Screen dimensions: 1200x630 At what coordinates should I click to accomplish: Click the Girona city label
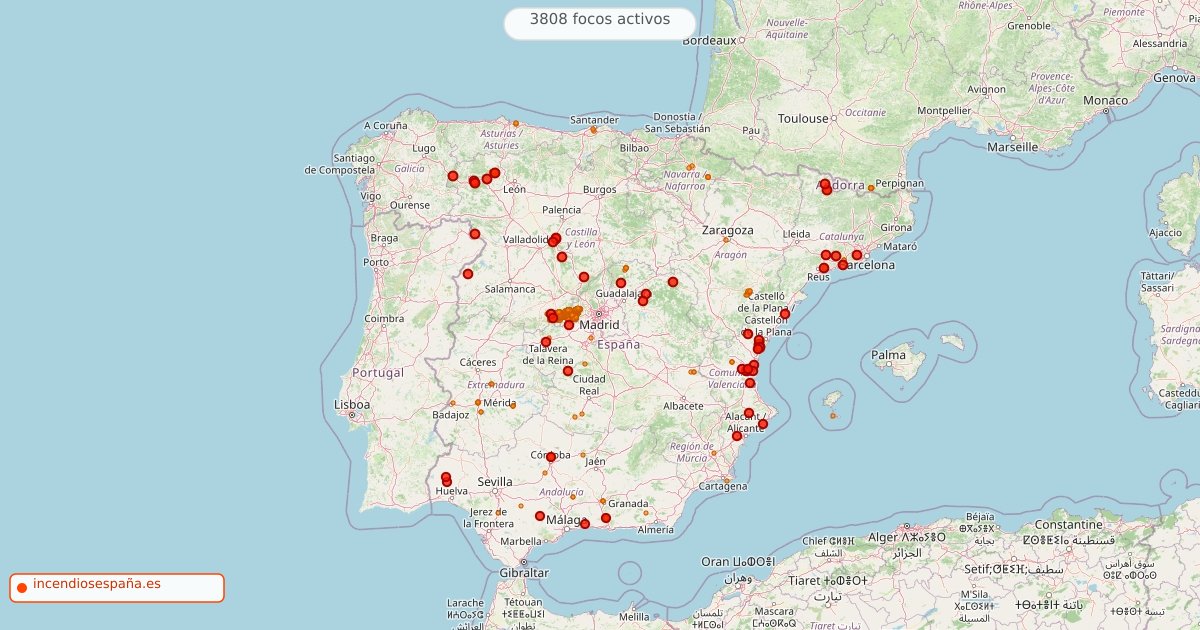(896, 227)
